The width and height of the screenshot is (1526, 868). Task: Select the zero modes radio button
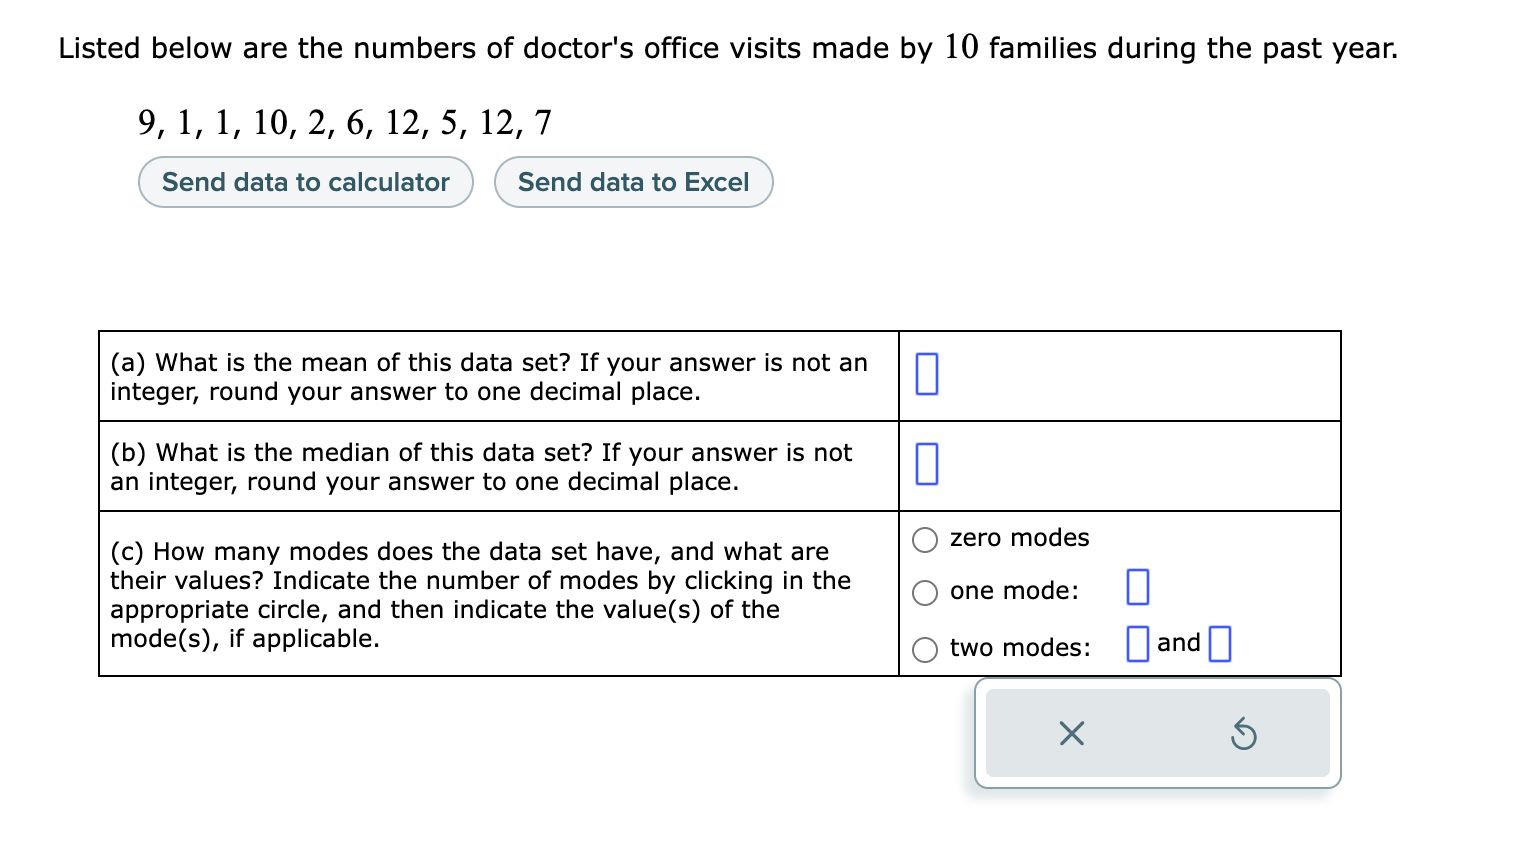point(925,540)
